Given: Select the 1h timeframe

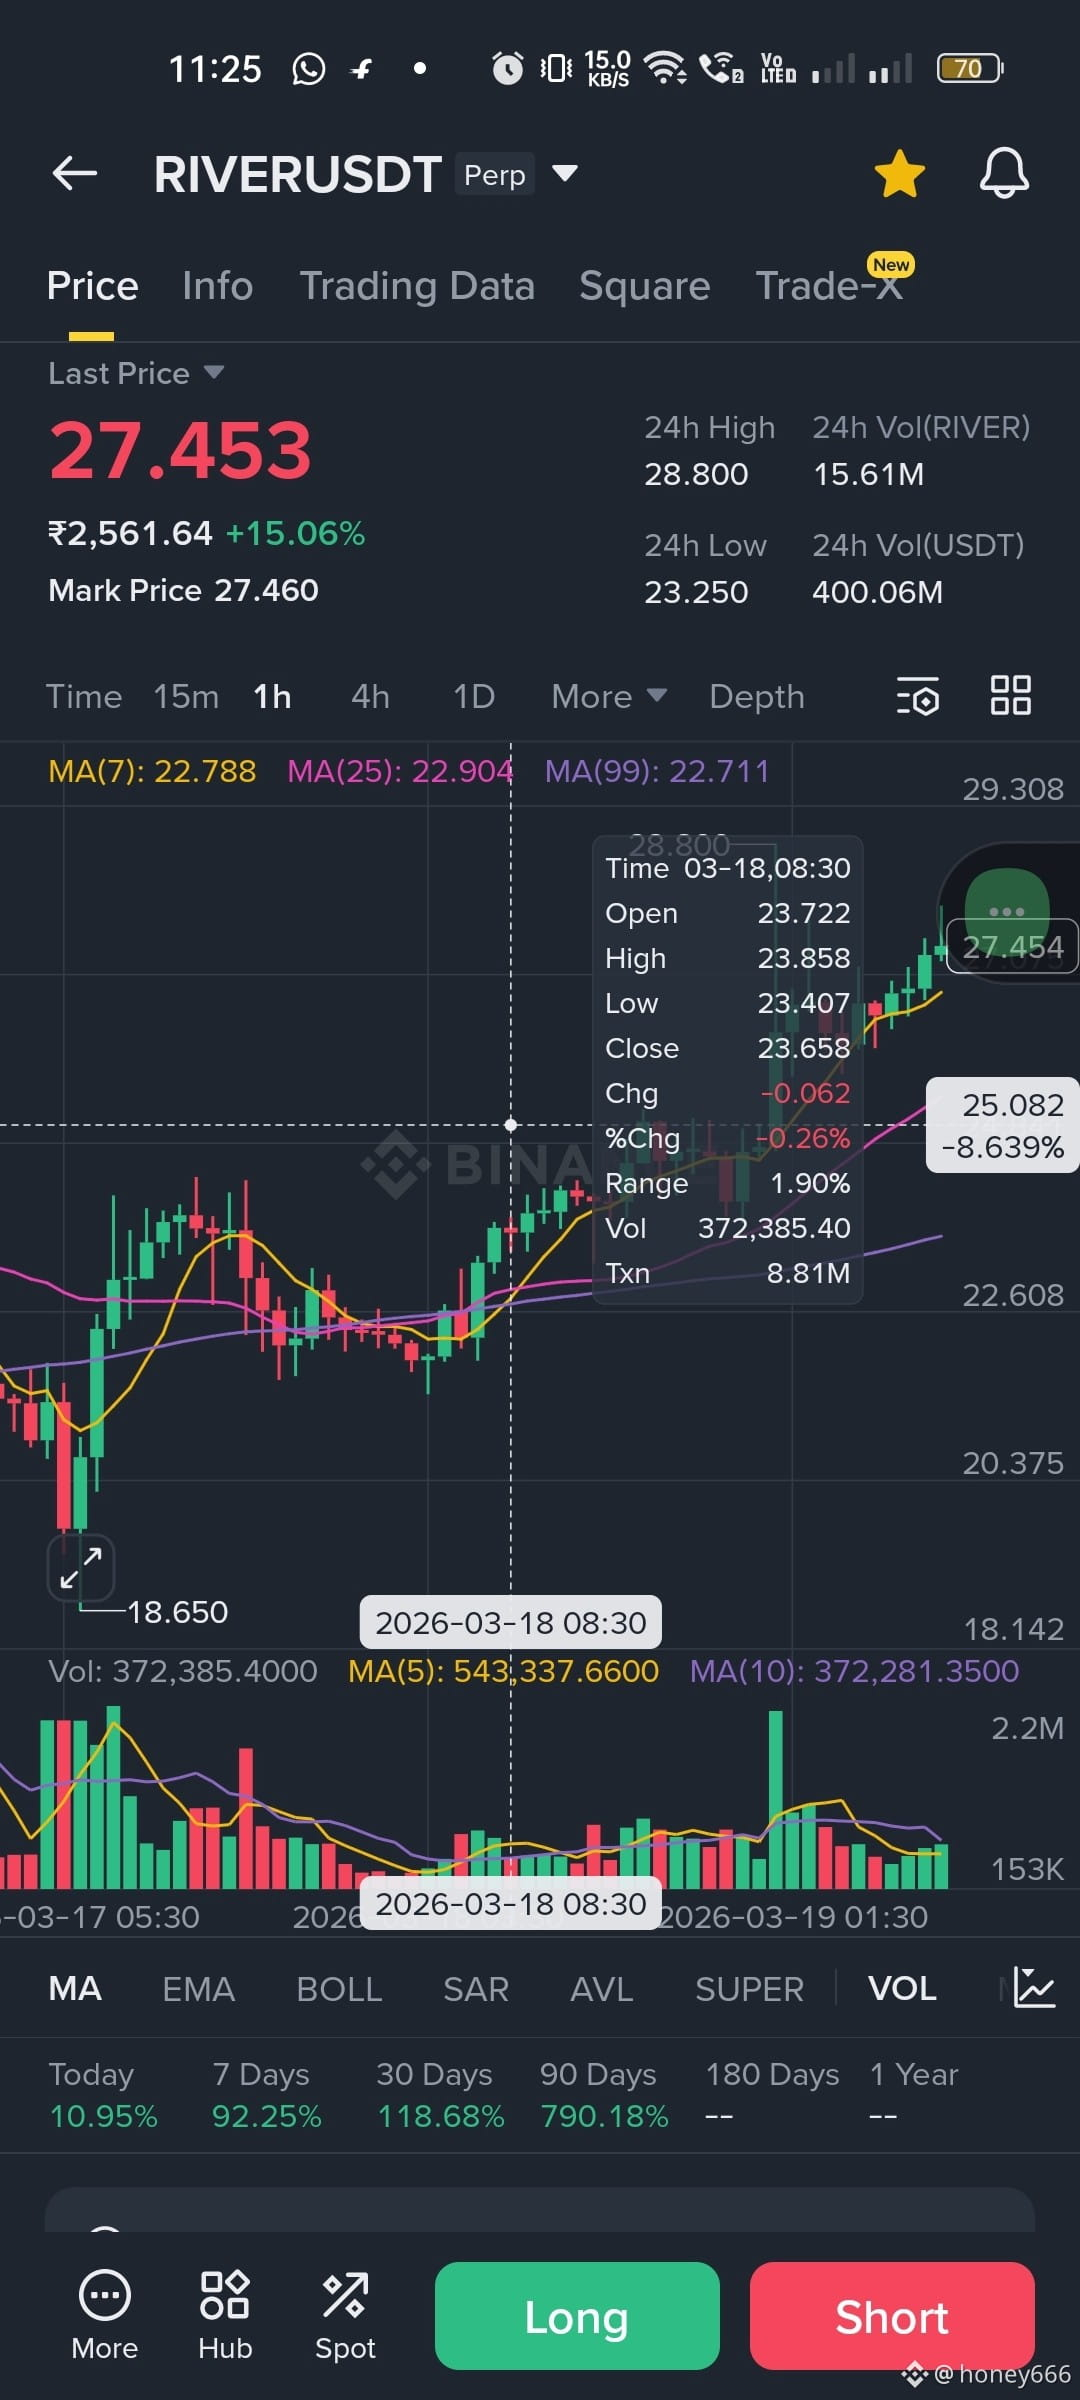Looking at the screenshot, I should pyautogui.click(x=272, y=696).
